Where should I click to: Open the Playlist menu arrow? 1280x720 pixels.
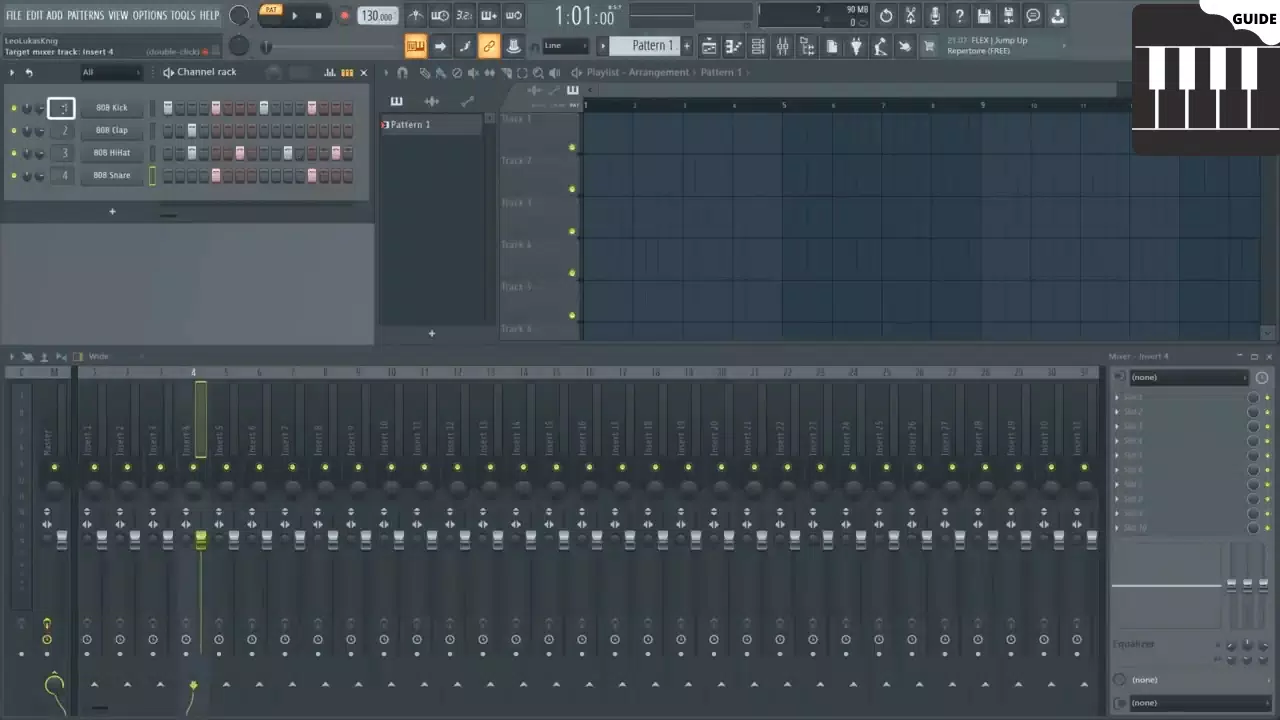click(387, 72)
